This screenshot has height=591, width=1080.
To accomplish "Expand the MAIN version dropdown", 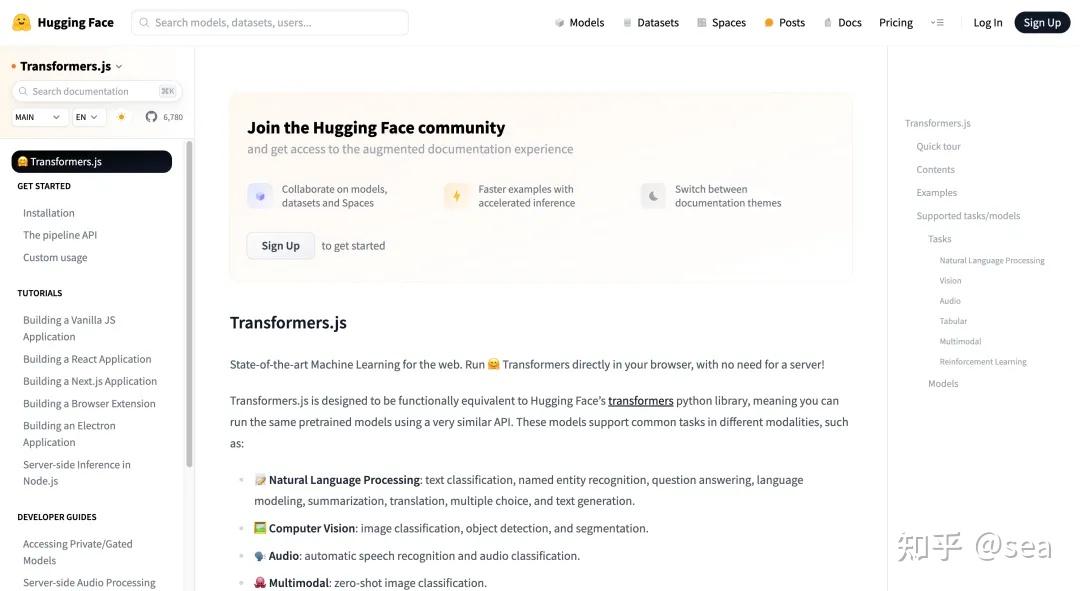I will [40, 117].
